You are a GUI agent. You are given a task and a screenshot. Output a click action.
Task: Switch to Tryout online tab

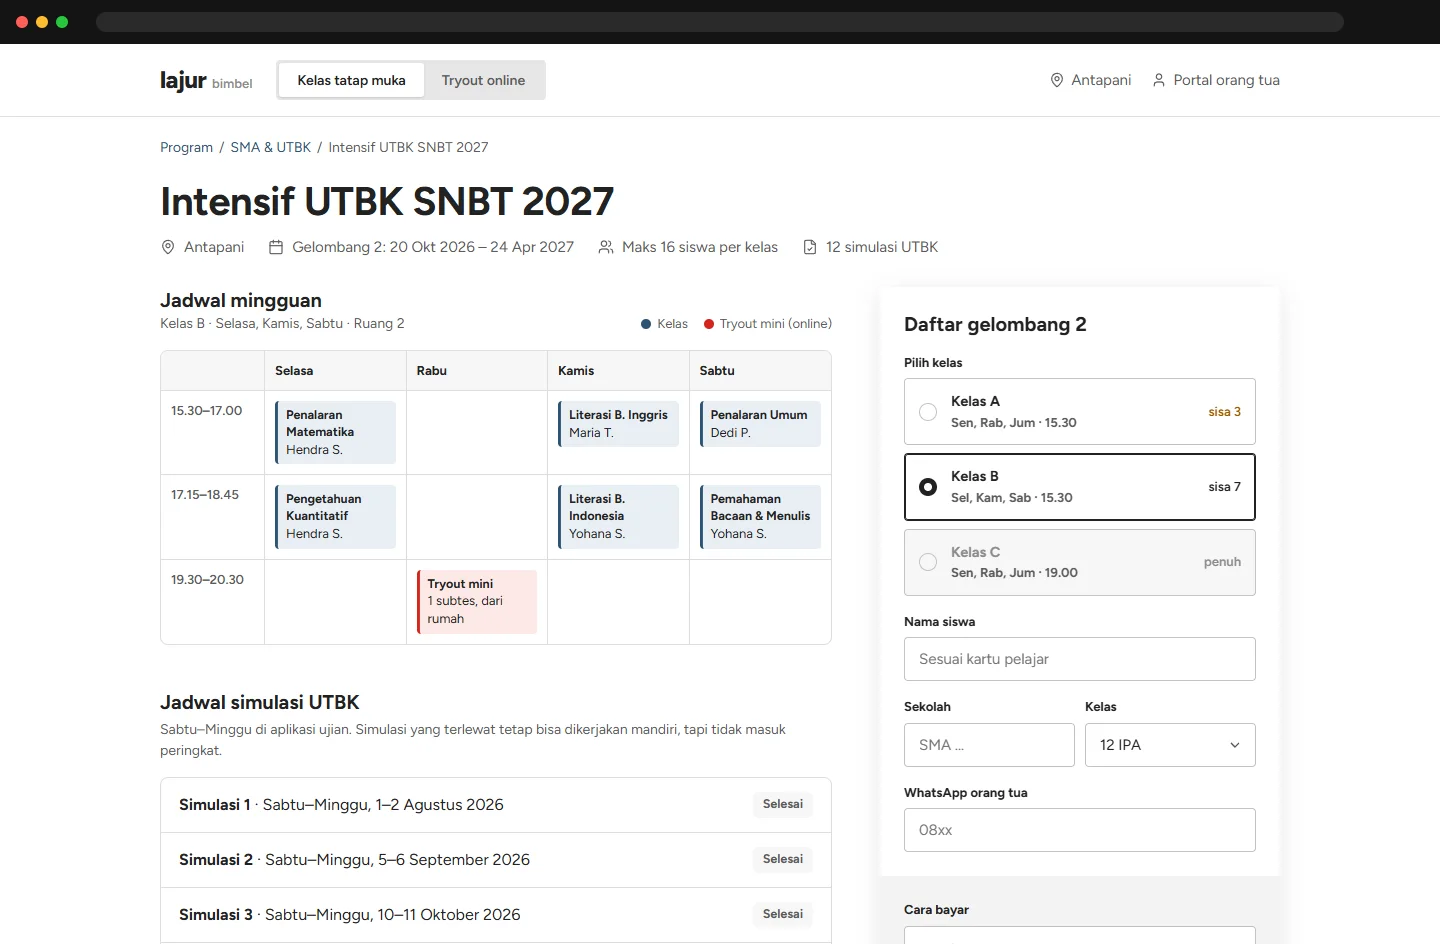click(x=483, y=80)
